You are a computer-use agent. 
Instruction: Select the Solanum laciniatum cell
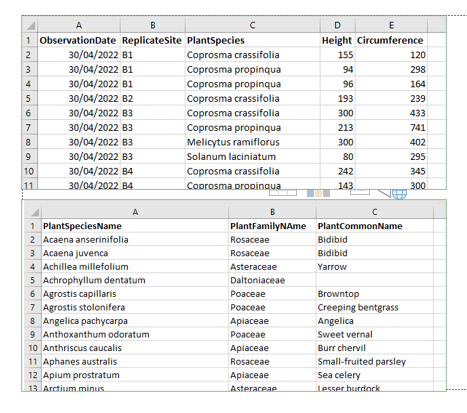pos(252,157)
